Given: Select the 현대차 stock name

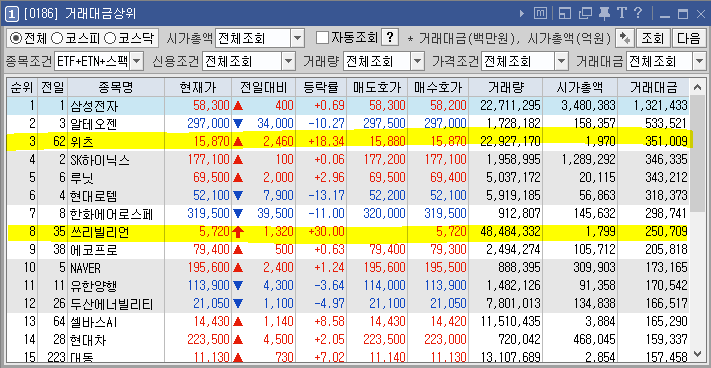Looking at the screenshot, I should point(89,340).
